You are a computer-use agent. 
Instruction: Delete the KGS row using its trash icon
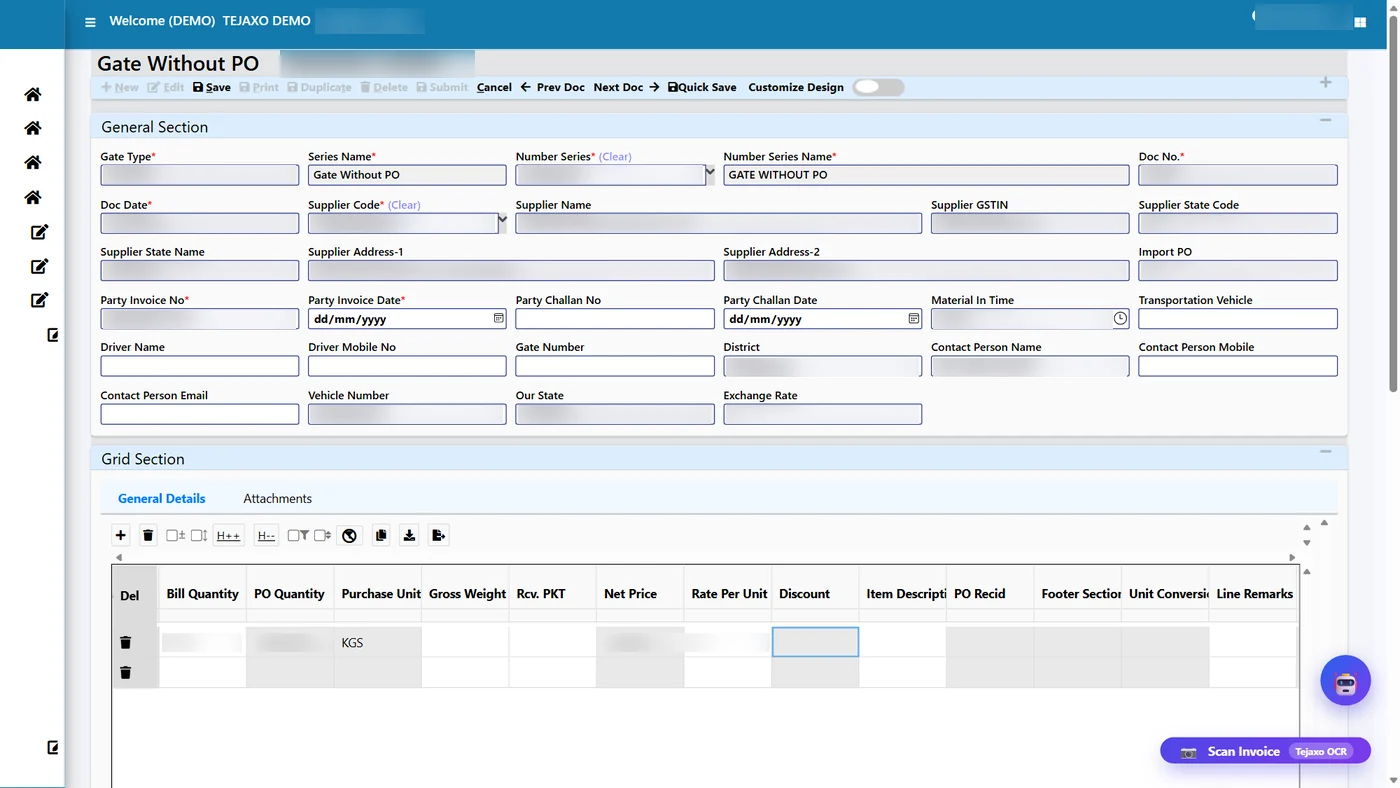pyautogui.click(x=125, y=642)
